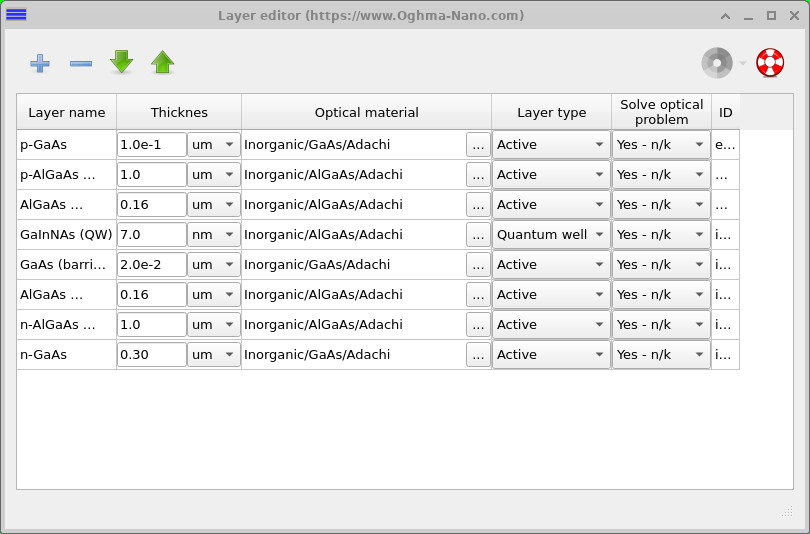This screenshot has height=534, width=810.
Task: Select the n-GaAs layer name cell
Action: (67, 354)
